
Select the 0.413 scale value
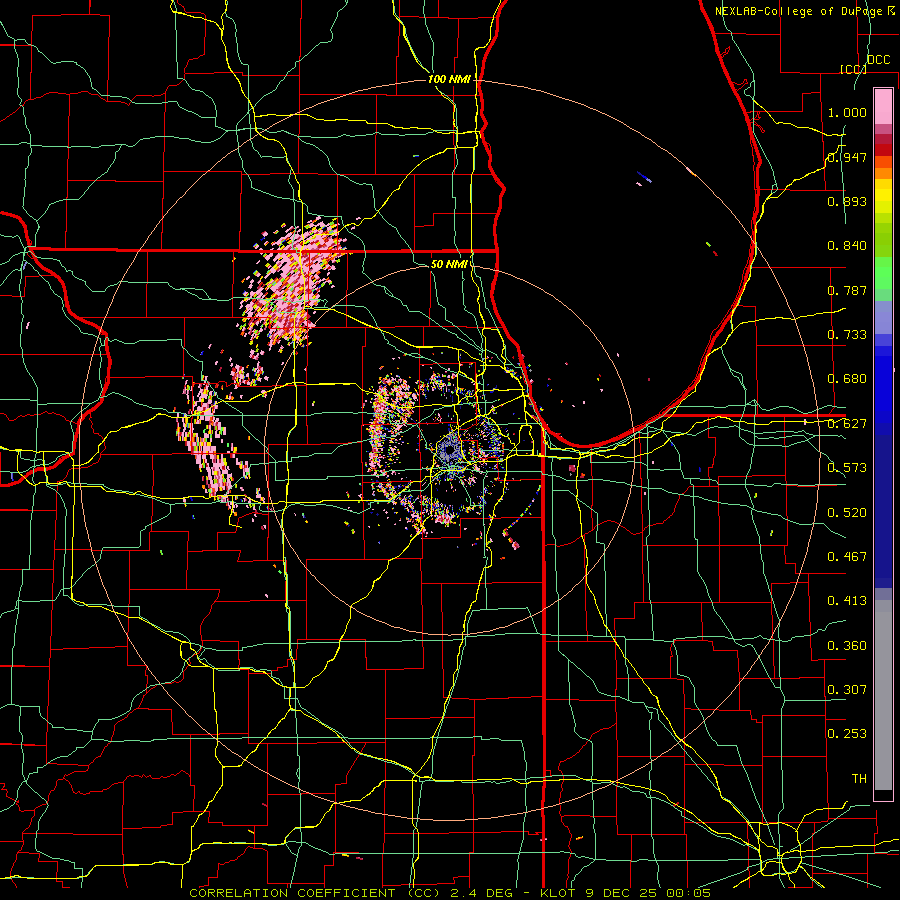[x=847, y=601]
